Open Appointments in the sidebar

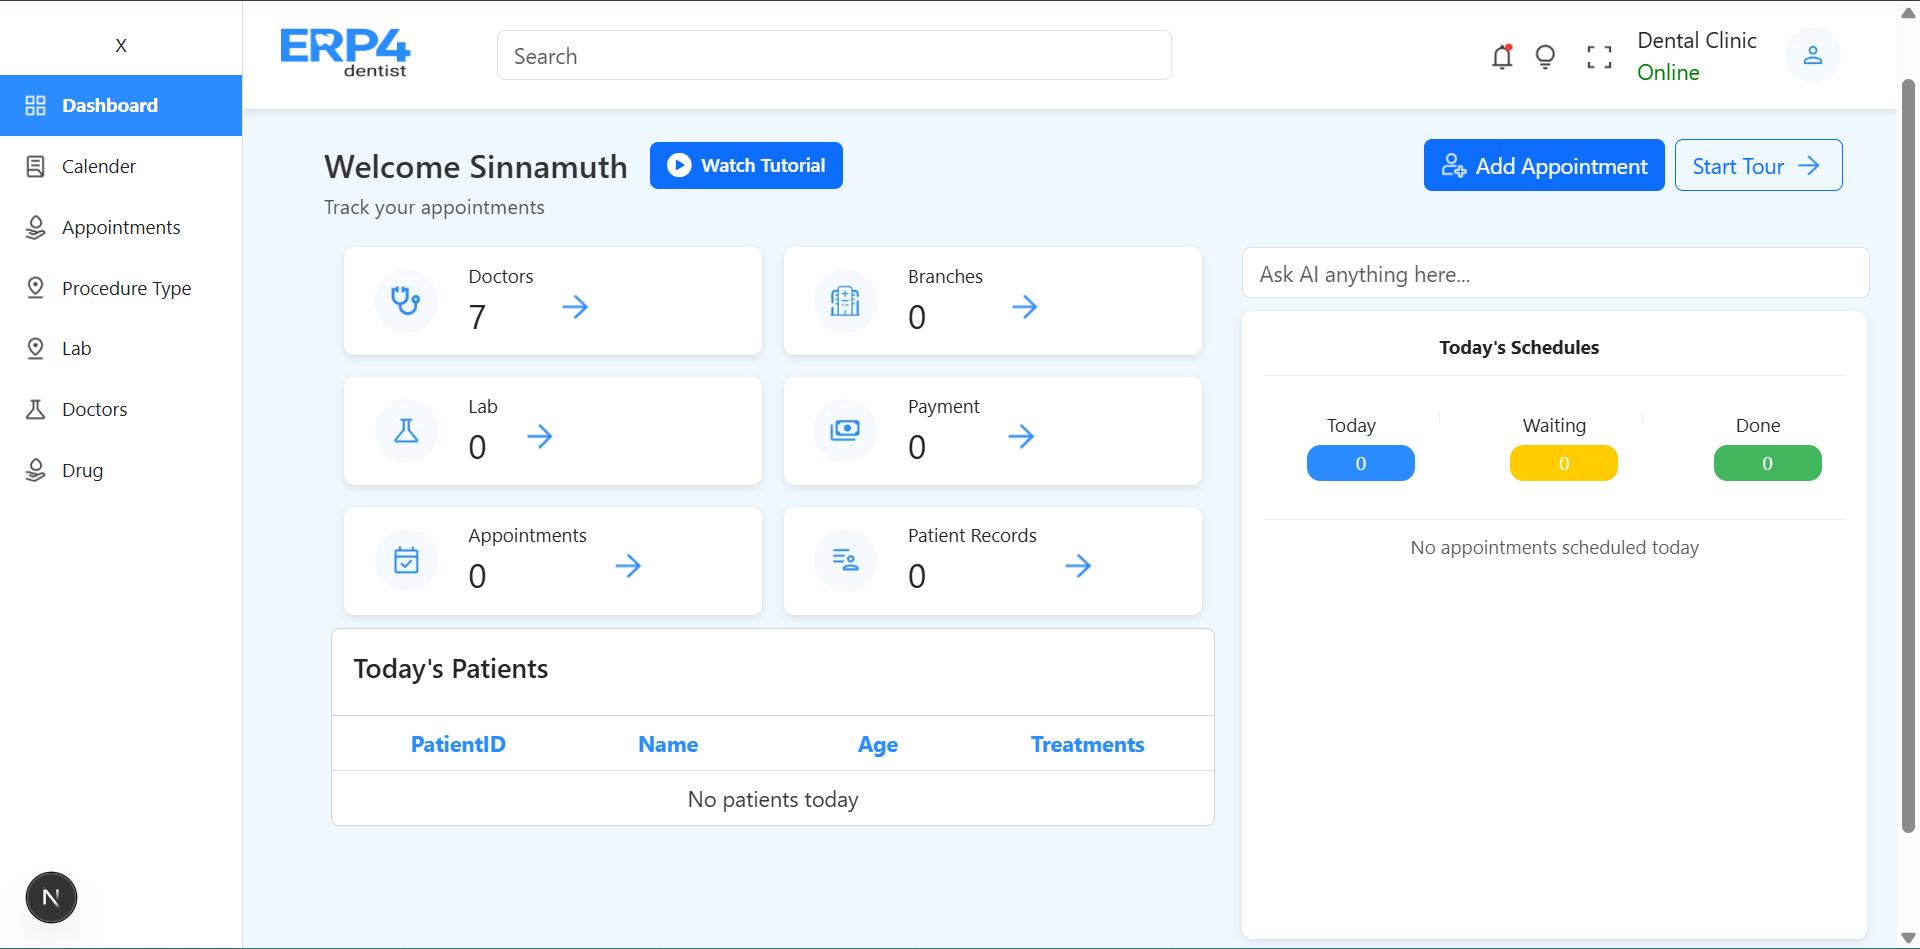(x=121, y=227)
